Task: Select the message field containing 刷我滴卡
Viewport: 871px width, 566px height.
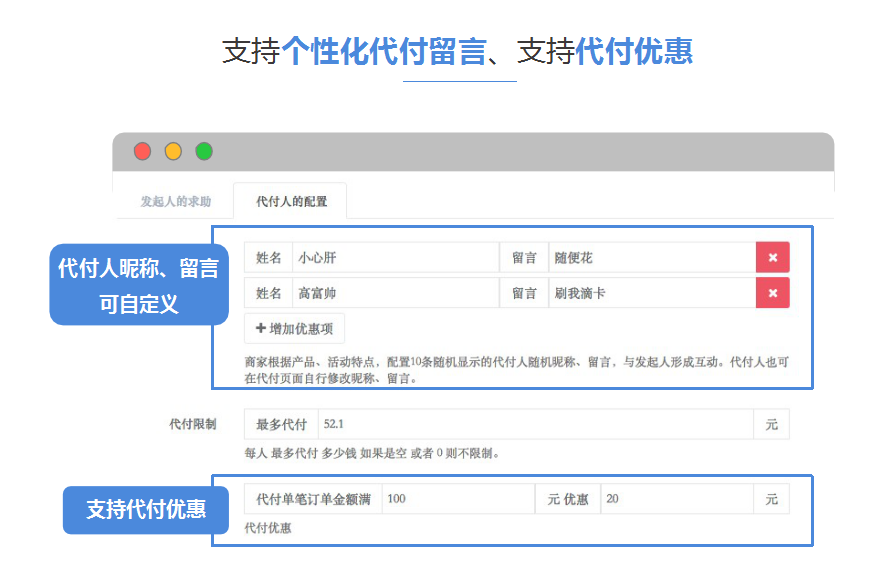Action: point(651,293)
